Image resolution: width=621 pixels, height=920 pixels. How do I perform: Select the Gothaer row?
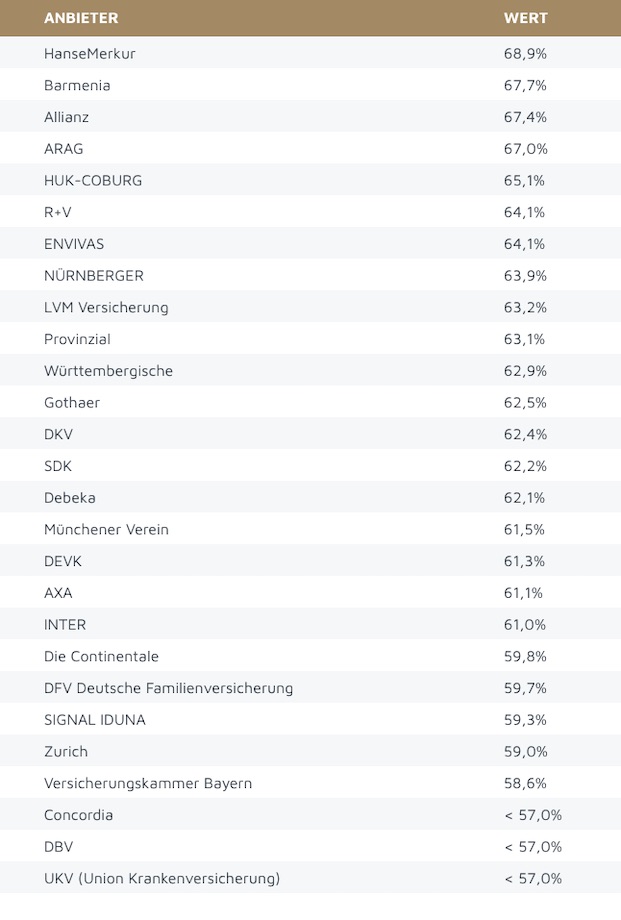[x=72, y=403]
